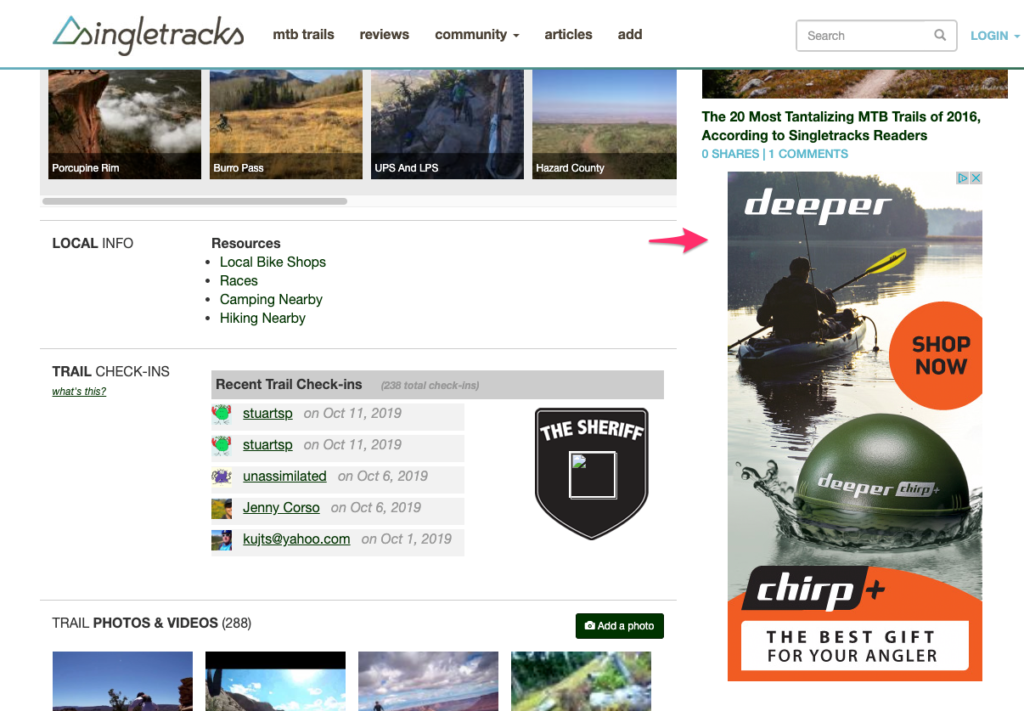
Task: Click The Sheriff badge image
Action: click(591, 472)
